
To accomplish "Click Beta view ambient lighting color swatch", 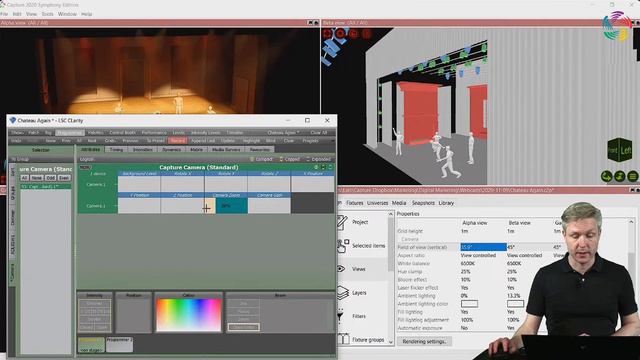I will (516, 304).
